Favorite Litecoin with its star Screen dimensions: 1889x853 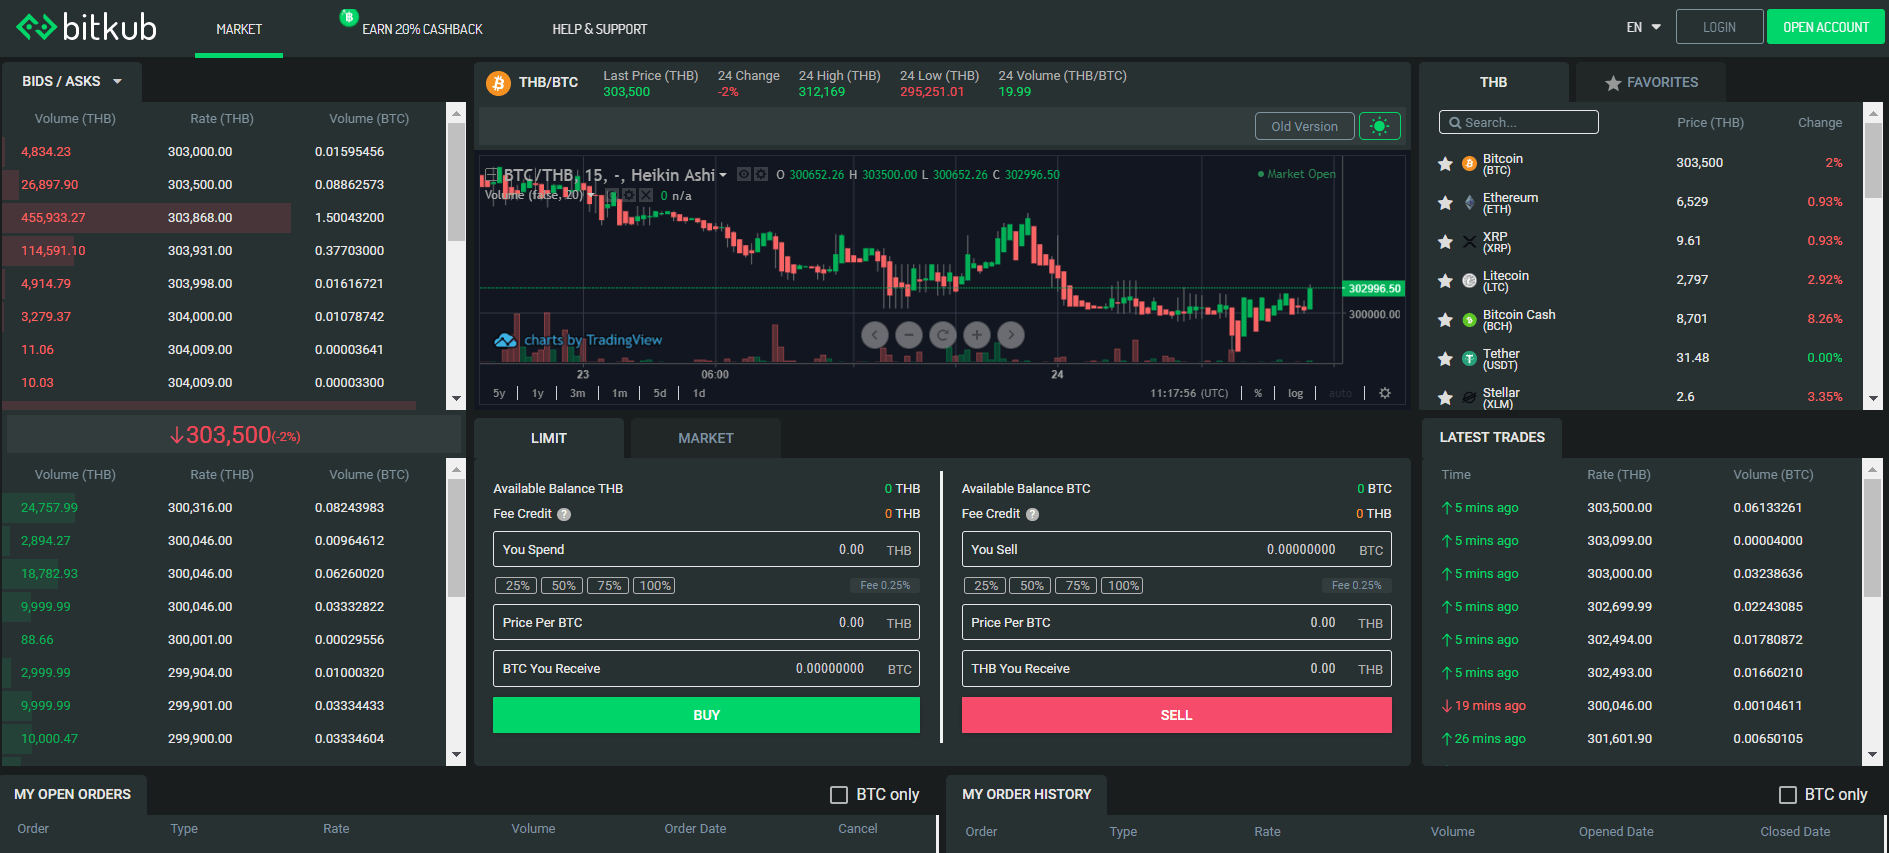[x=1445, y=281]
